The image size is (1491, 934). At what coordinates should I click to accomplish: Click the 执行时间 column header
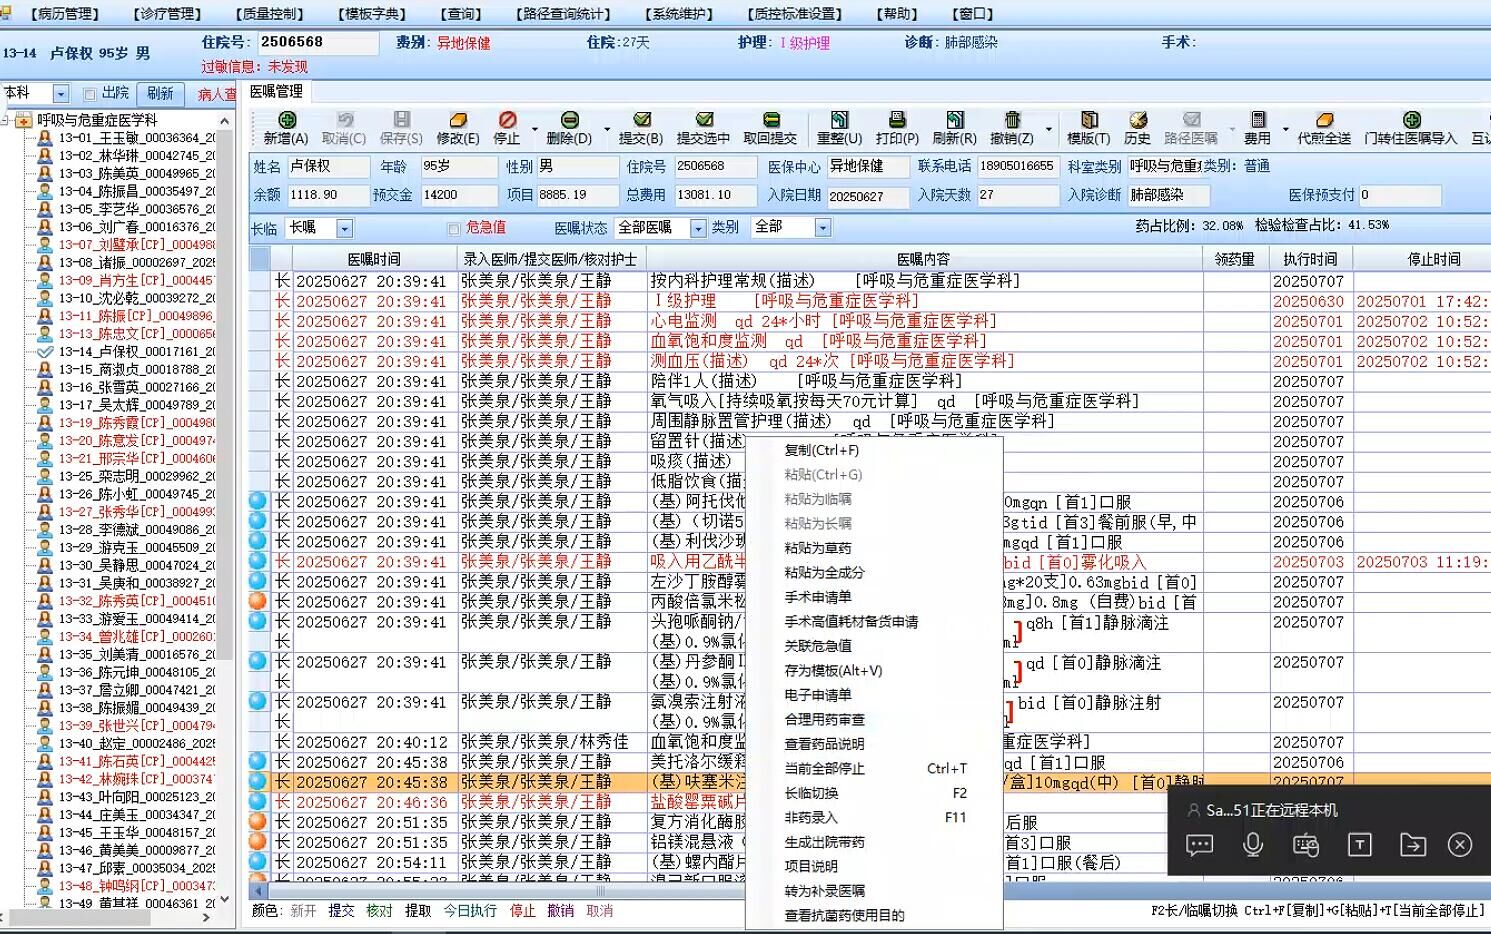(1310, 259)
